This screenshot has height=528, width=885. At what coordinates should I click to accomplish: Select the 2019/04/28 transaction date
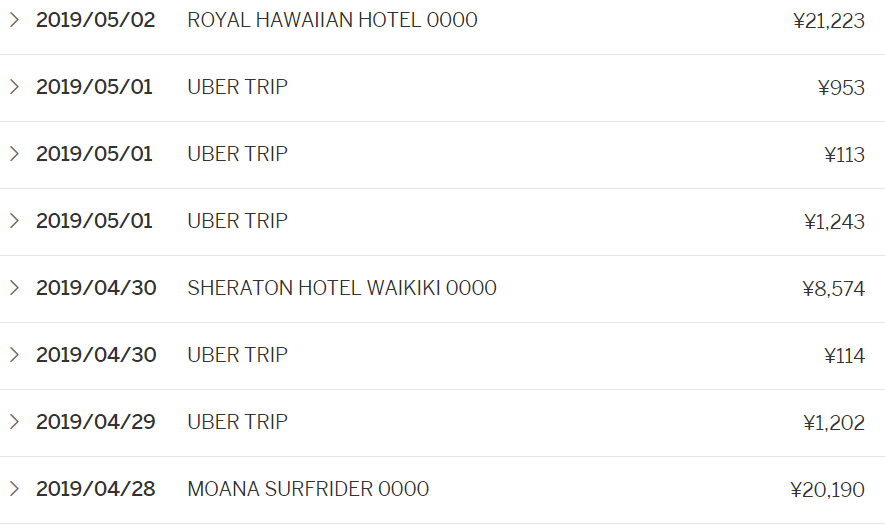(96, 489)
